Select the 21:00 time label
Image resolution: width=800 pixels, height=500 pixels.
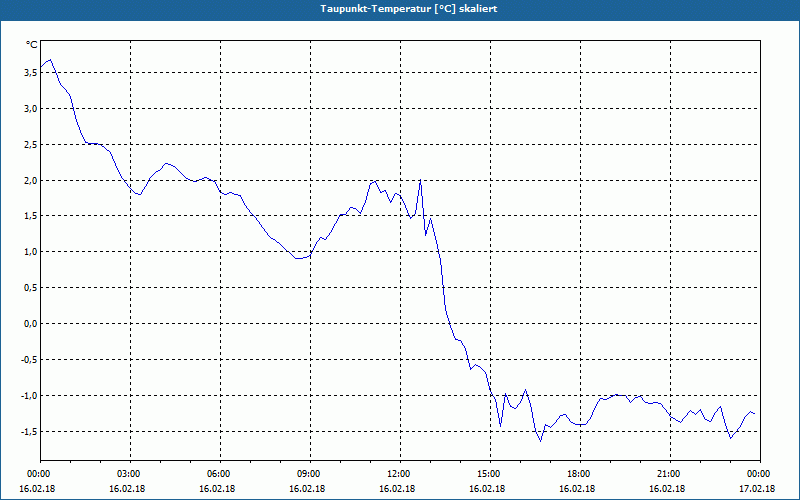(x=670, y=474)
